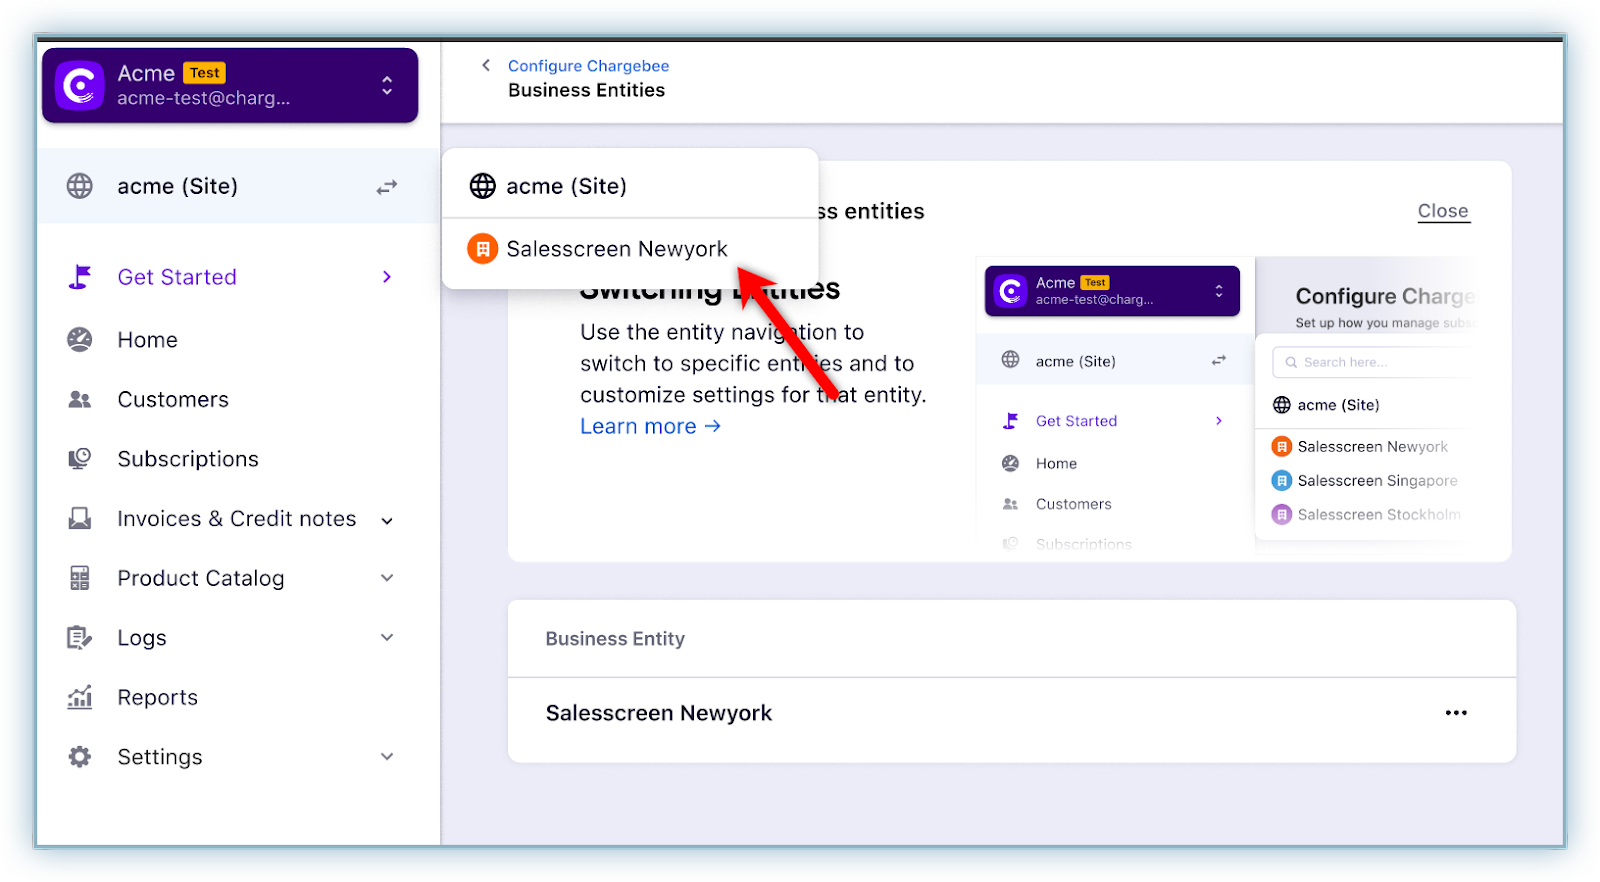Click the swap entity arrows icon in sidebar
The height and width of the screenshot is (882, 1600).
387,187
